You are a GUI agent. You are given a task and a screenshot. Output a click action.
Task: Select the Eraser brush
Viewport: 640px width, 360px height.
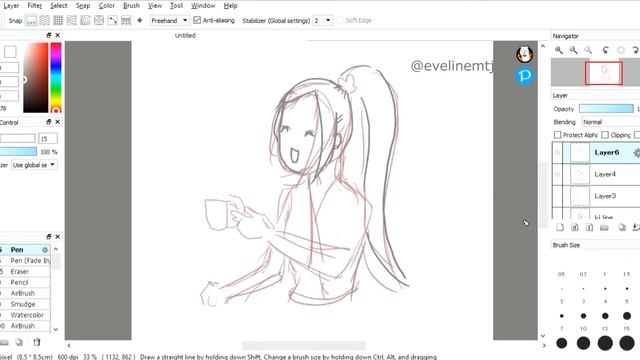(25, 271)
